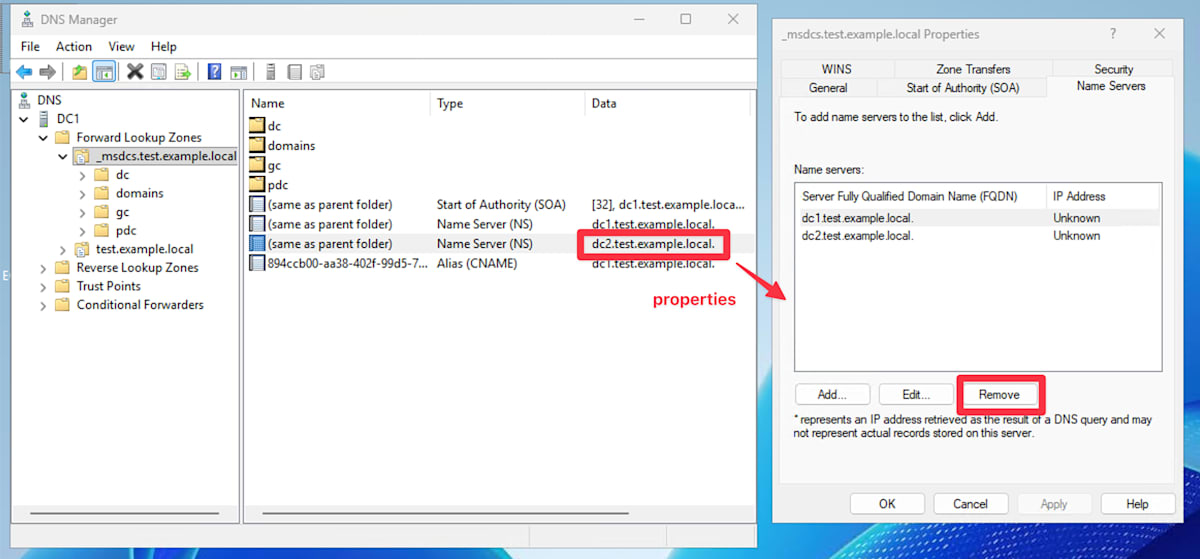
Task: Click the Type column header in DNS Manager
Action: pos(508,103)
